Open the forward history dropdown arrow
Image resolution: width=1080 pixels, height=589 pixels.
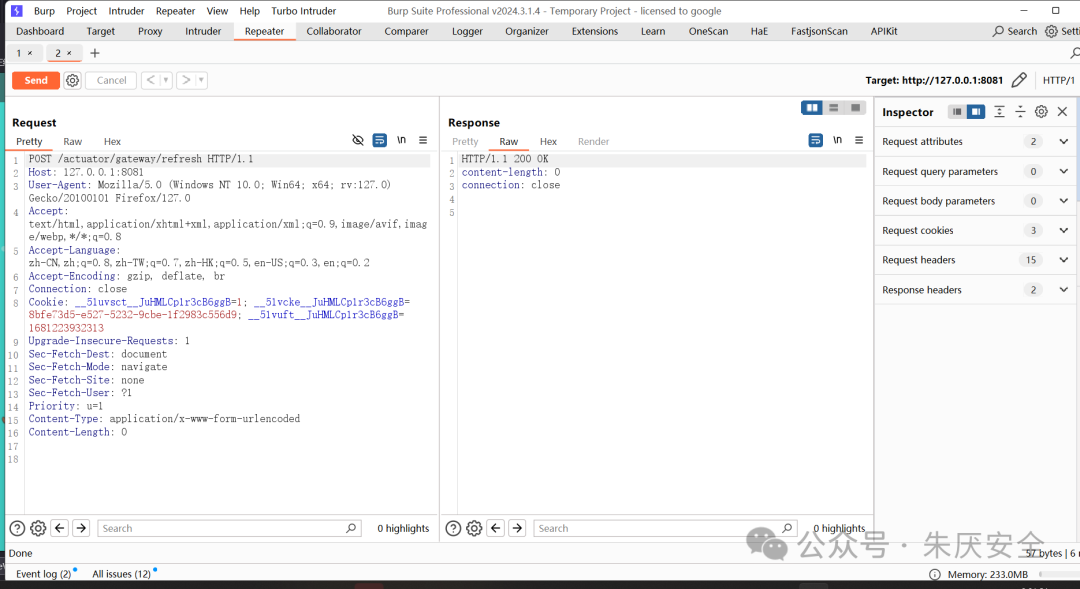click(201, 81)
